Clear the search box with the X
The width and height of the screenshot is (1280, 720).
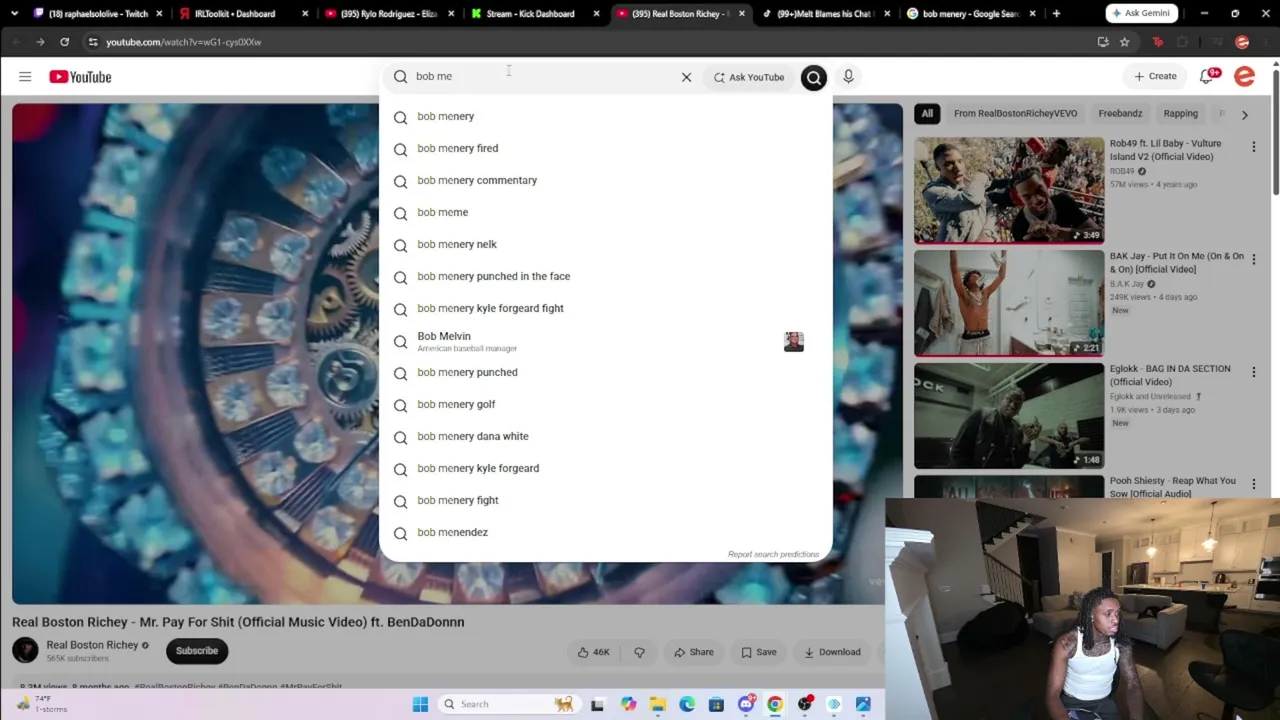coord(686,77)
